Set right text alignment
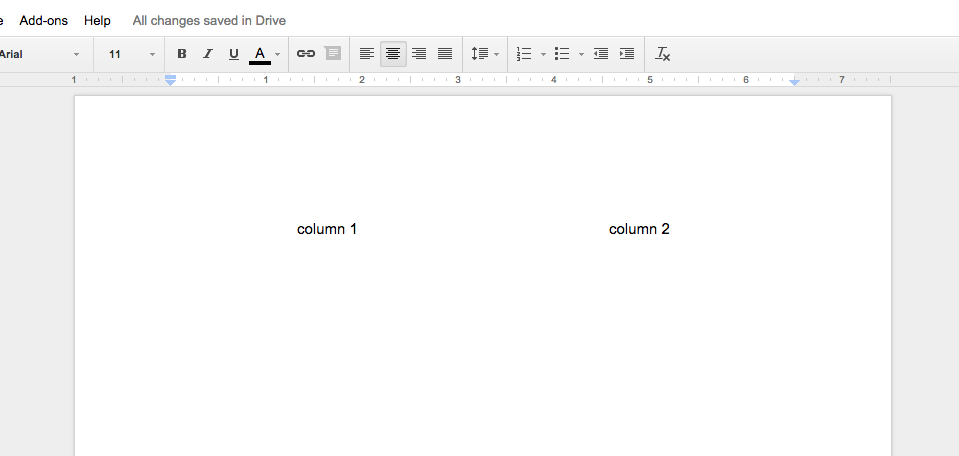The image size is (959, 456). [419, 54]
